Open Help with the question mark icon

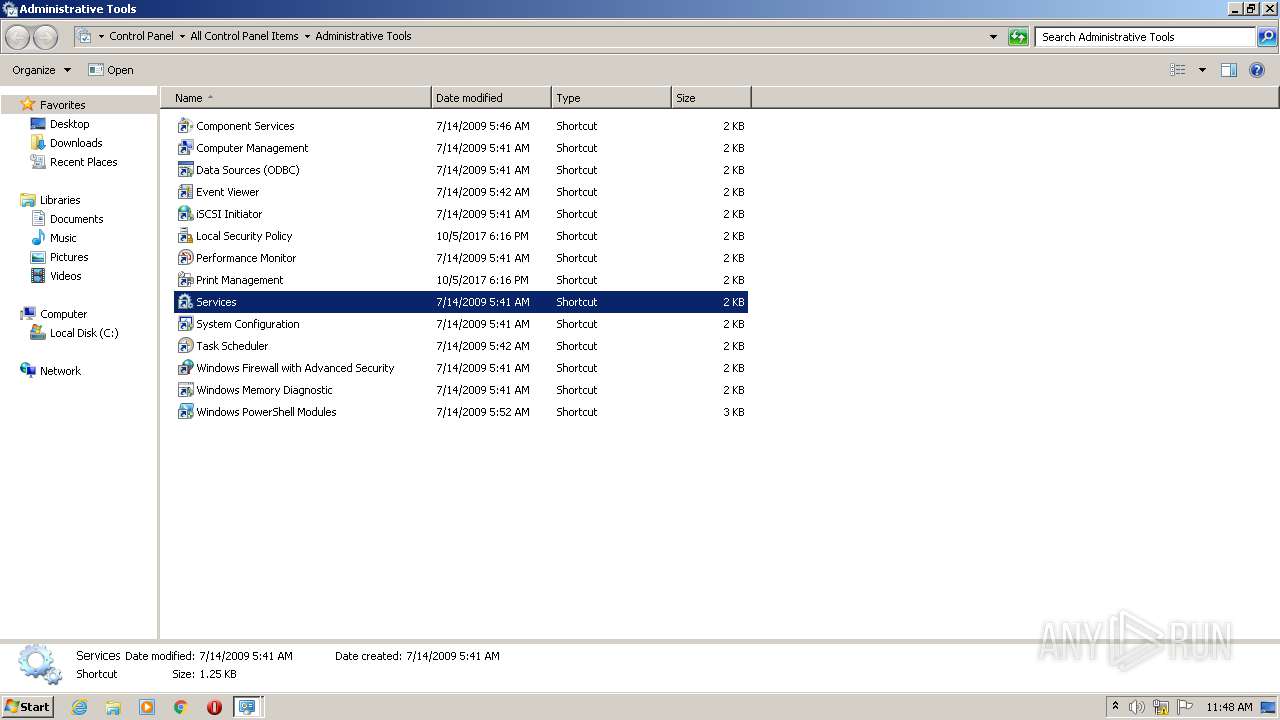point(1257,70)
